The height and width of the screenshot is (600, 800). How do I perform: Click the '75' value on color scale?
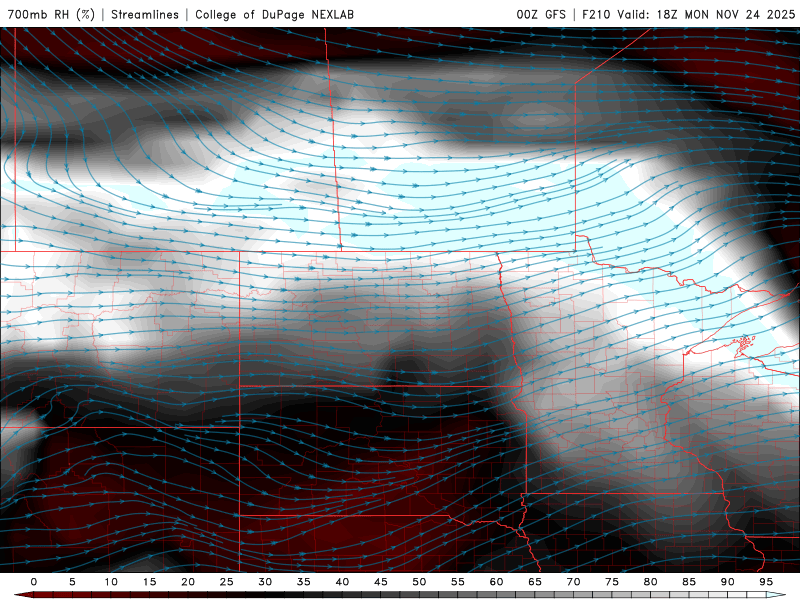coord(612,582)
